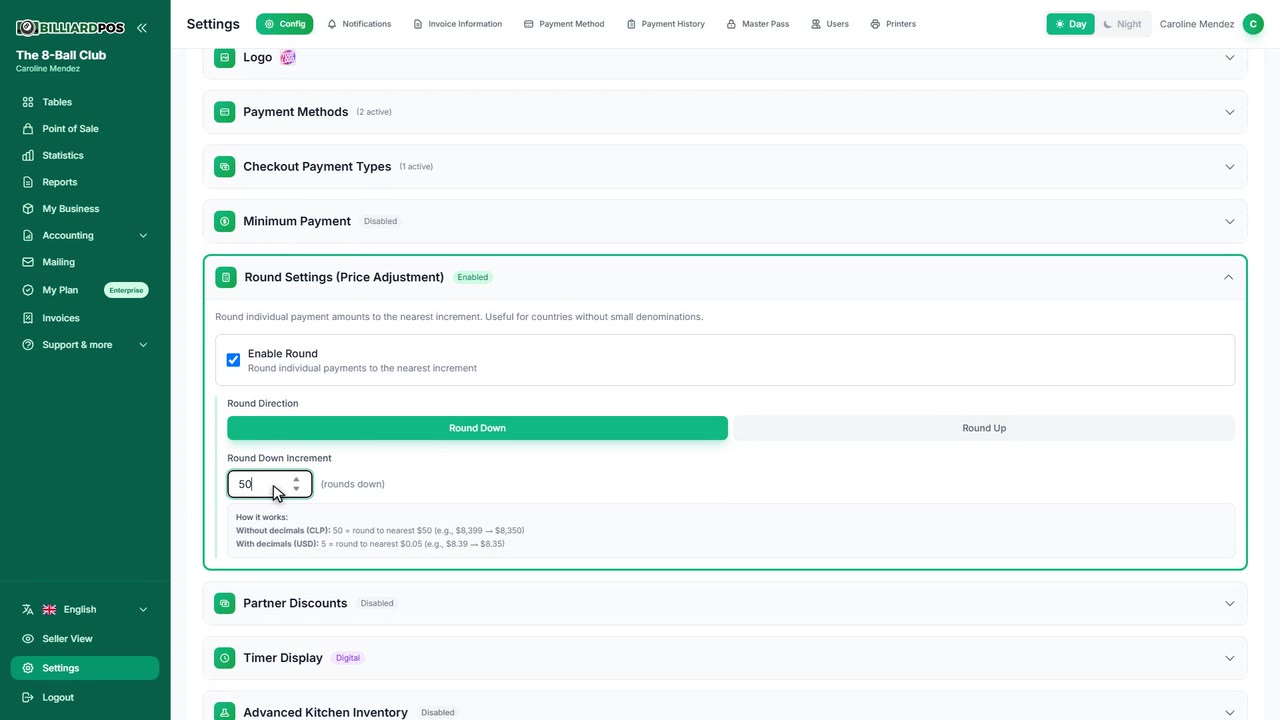Image resolution: width=1280 pixels, height=720 pixels.
Task: Click the Enterprise plan badge
Action: tap(126, 290)
